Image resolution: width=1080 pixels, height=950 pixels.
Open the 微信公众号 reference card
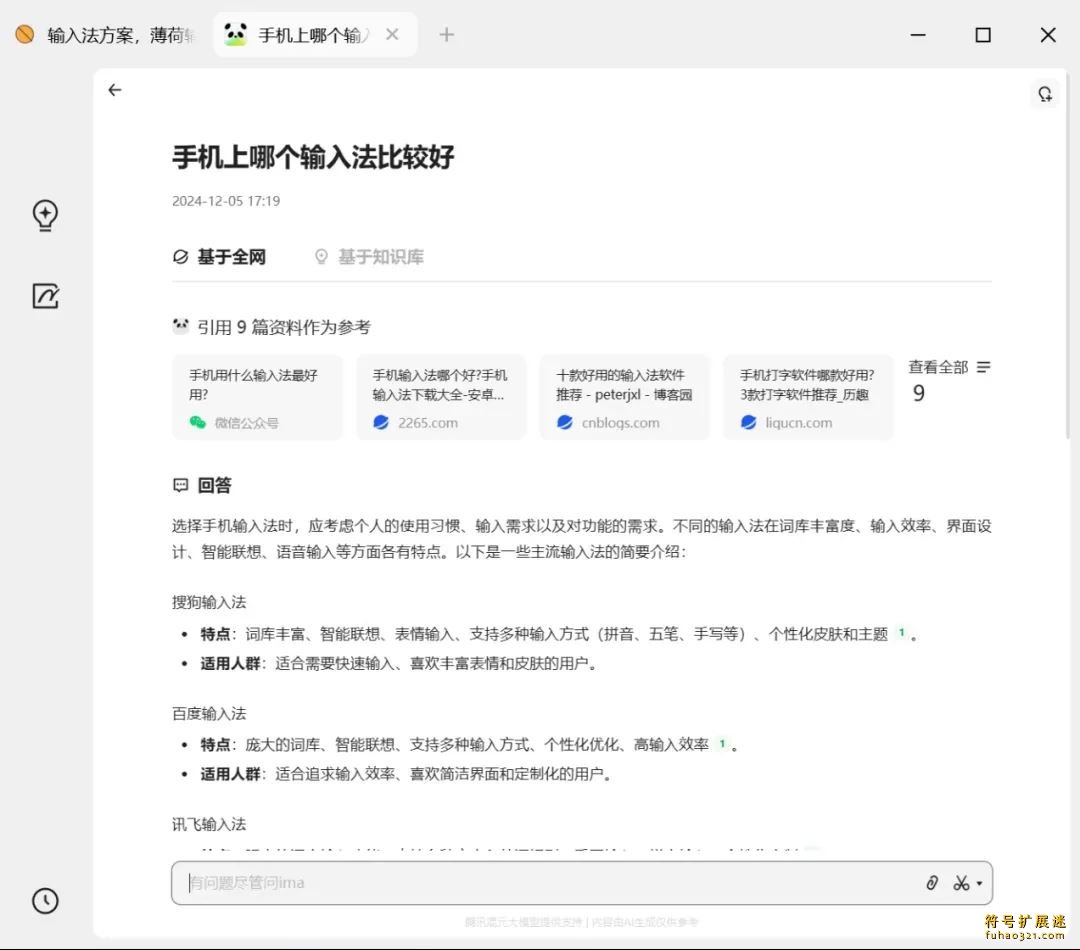pyautogui.click(x=257, y=397)
